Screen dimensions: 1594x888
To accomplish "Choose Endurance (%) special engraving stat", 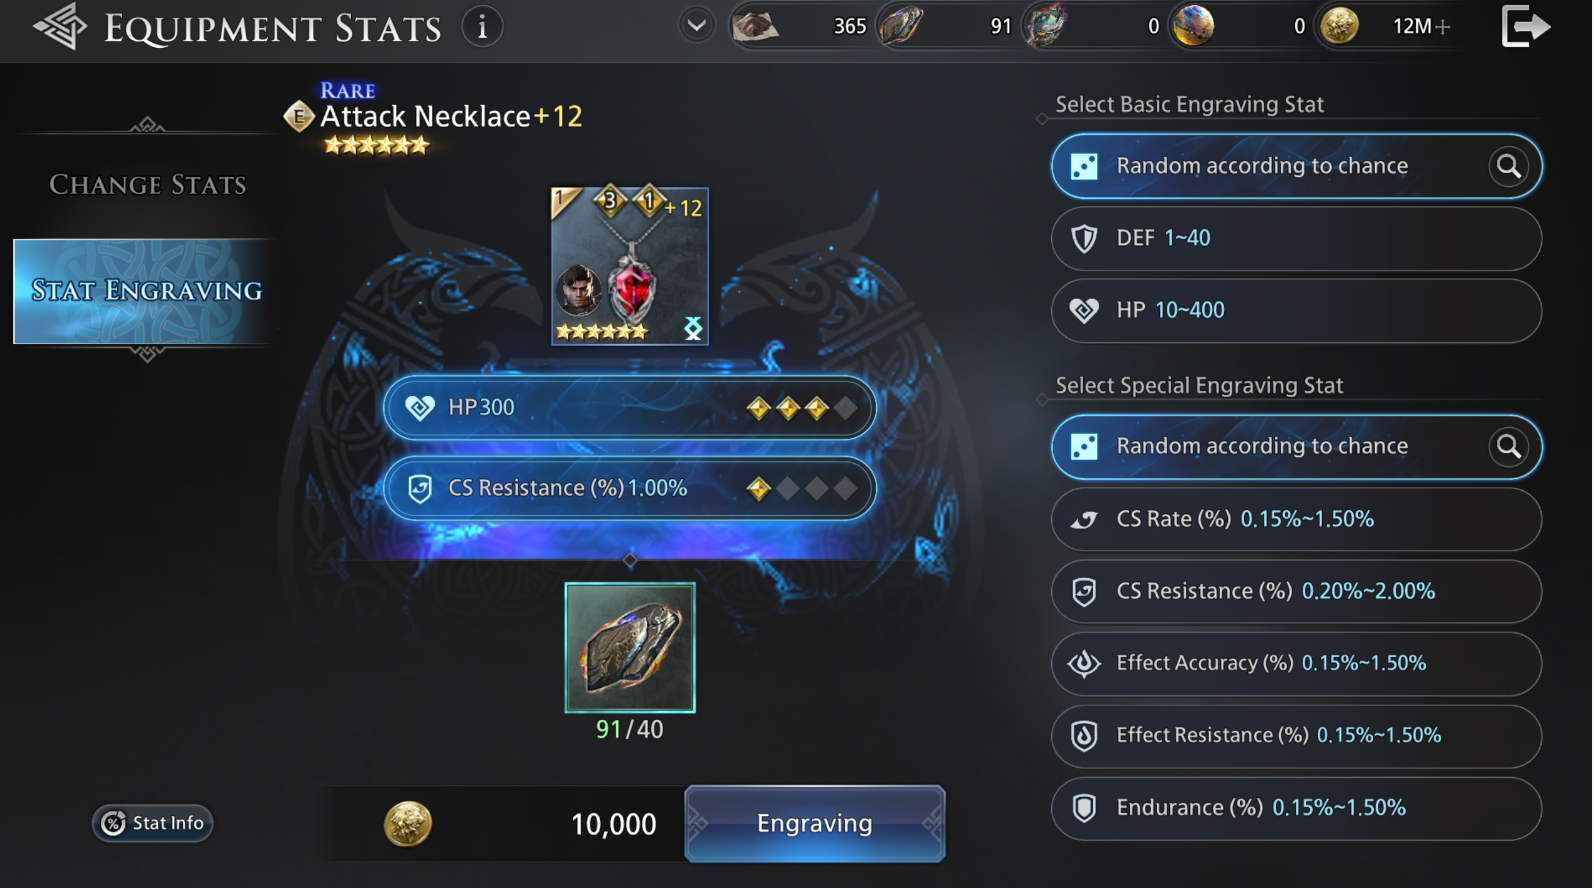I will pos(1296,808).
